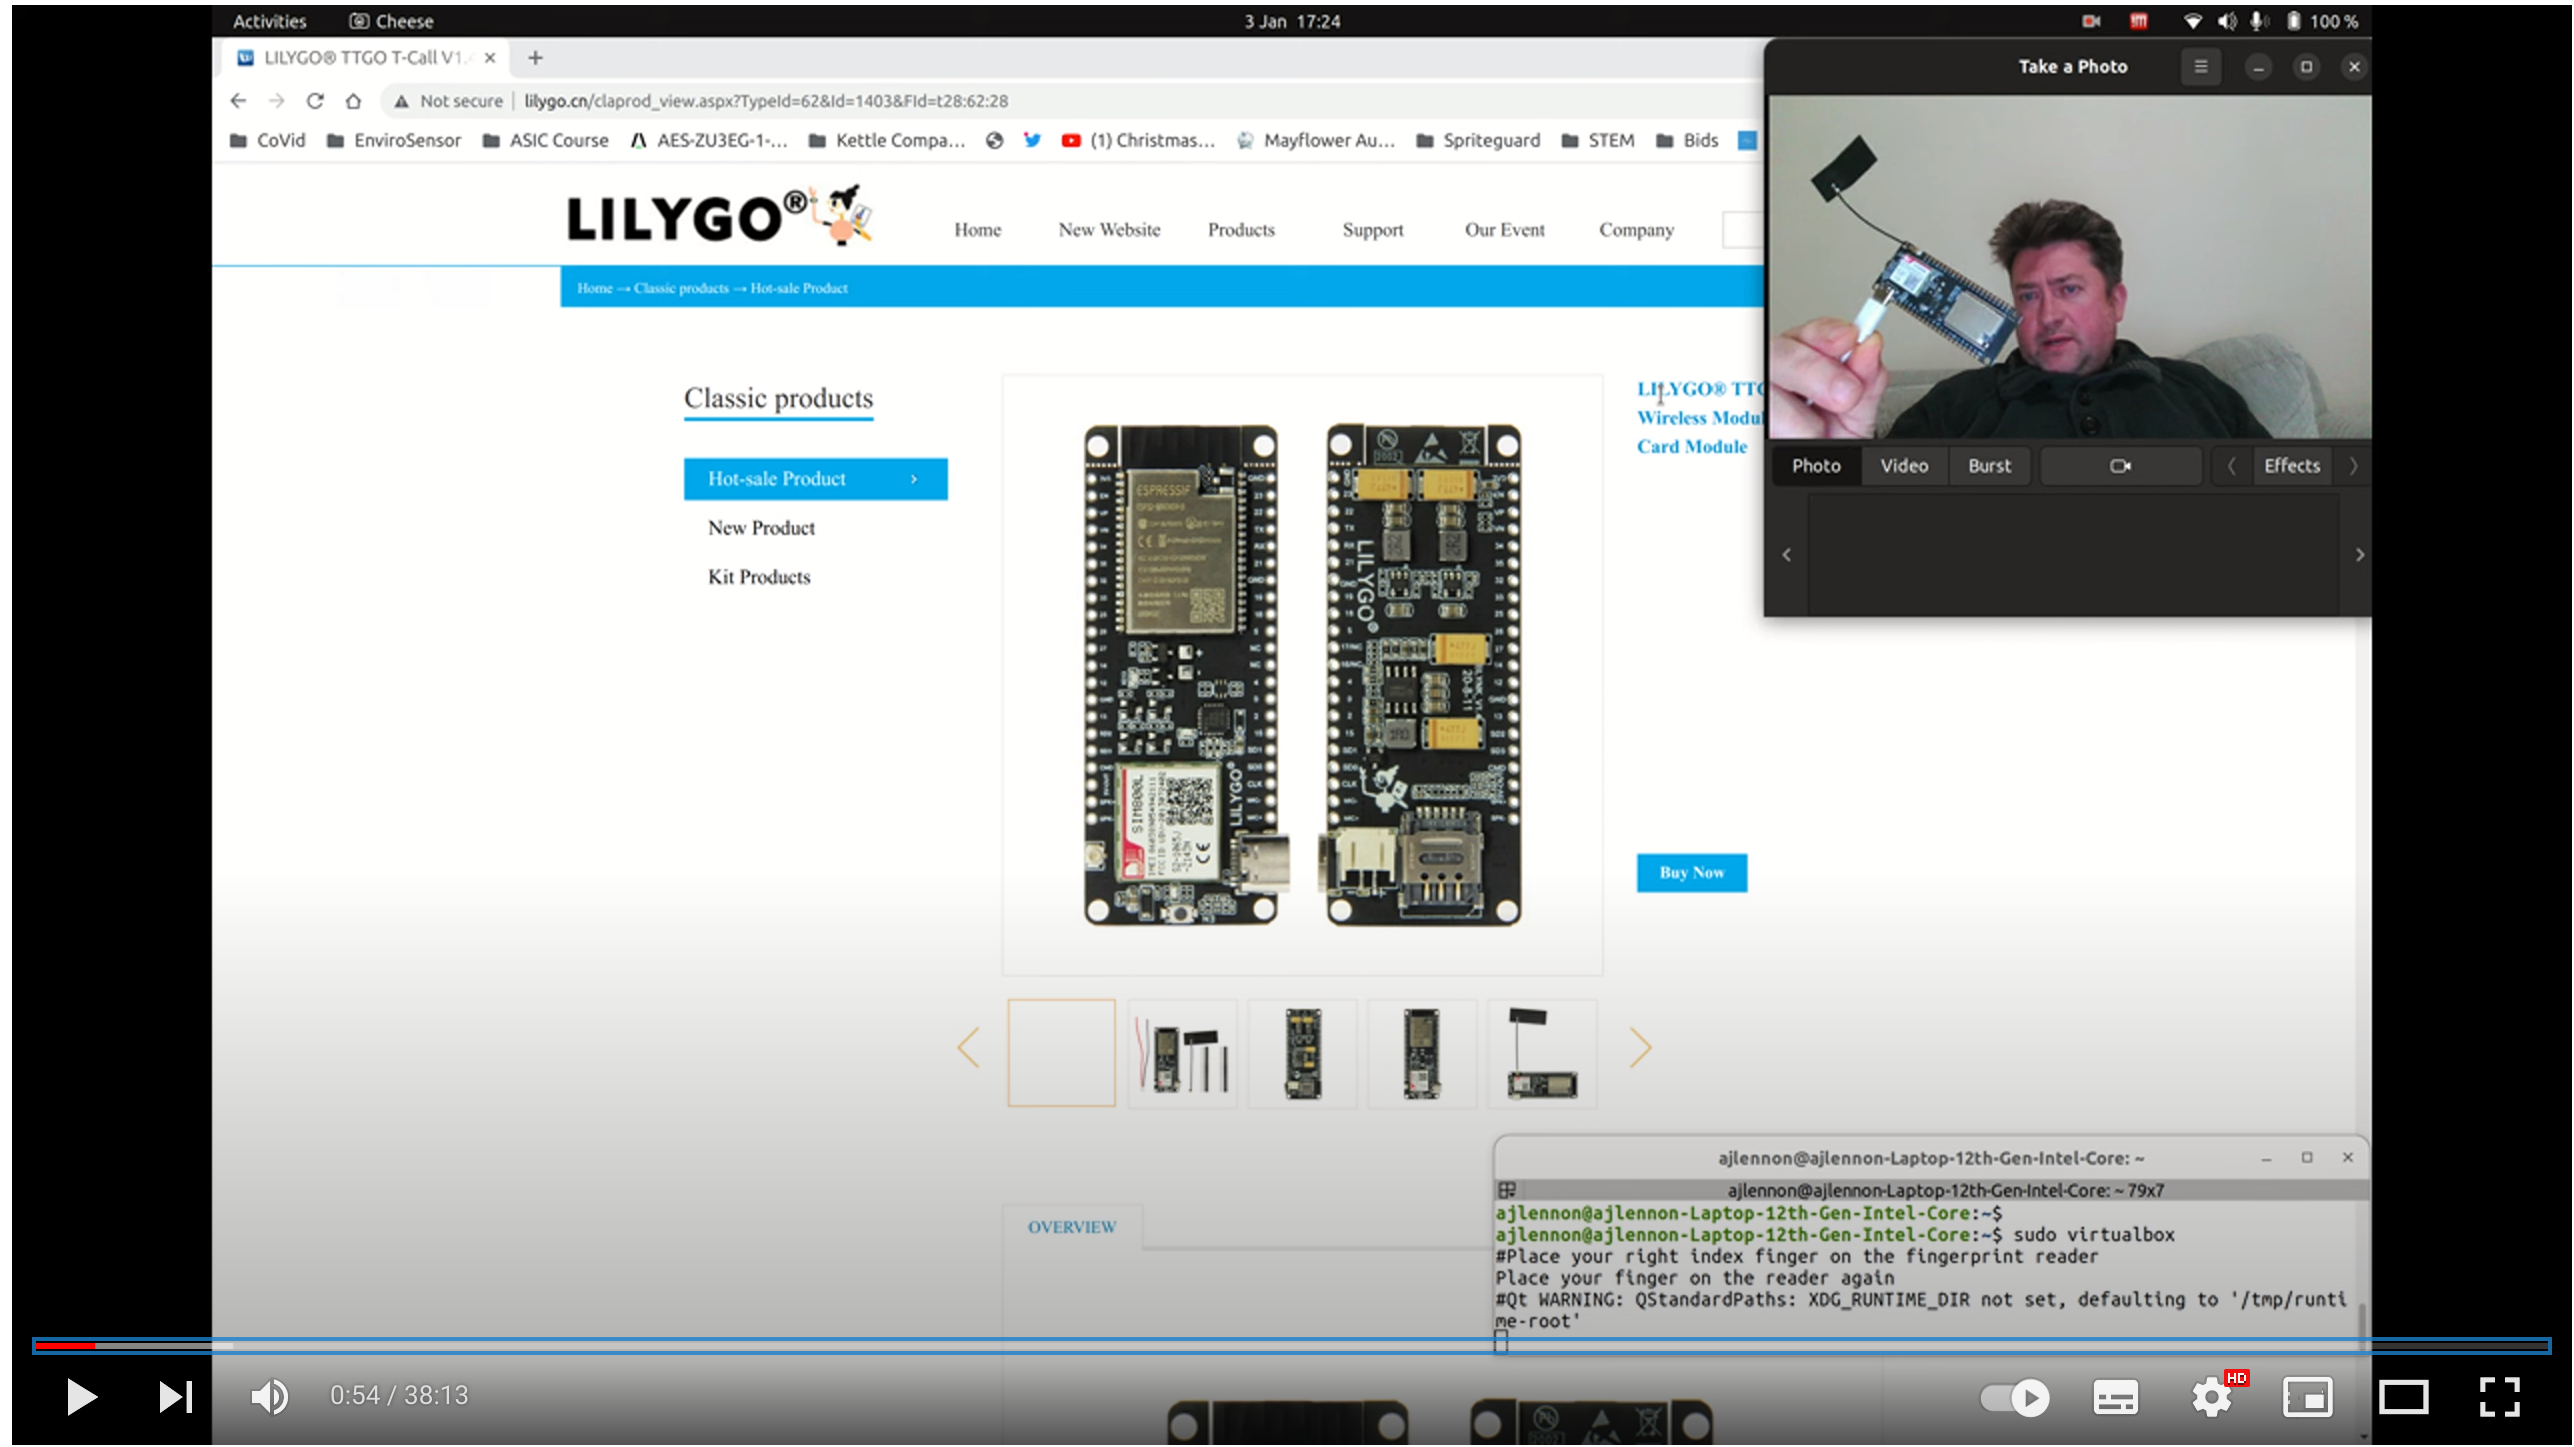Click the camera shutter icon in Cheese
Screen dimensions: 2574x1447
tap(2120, 465)
